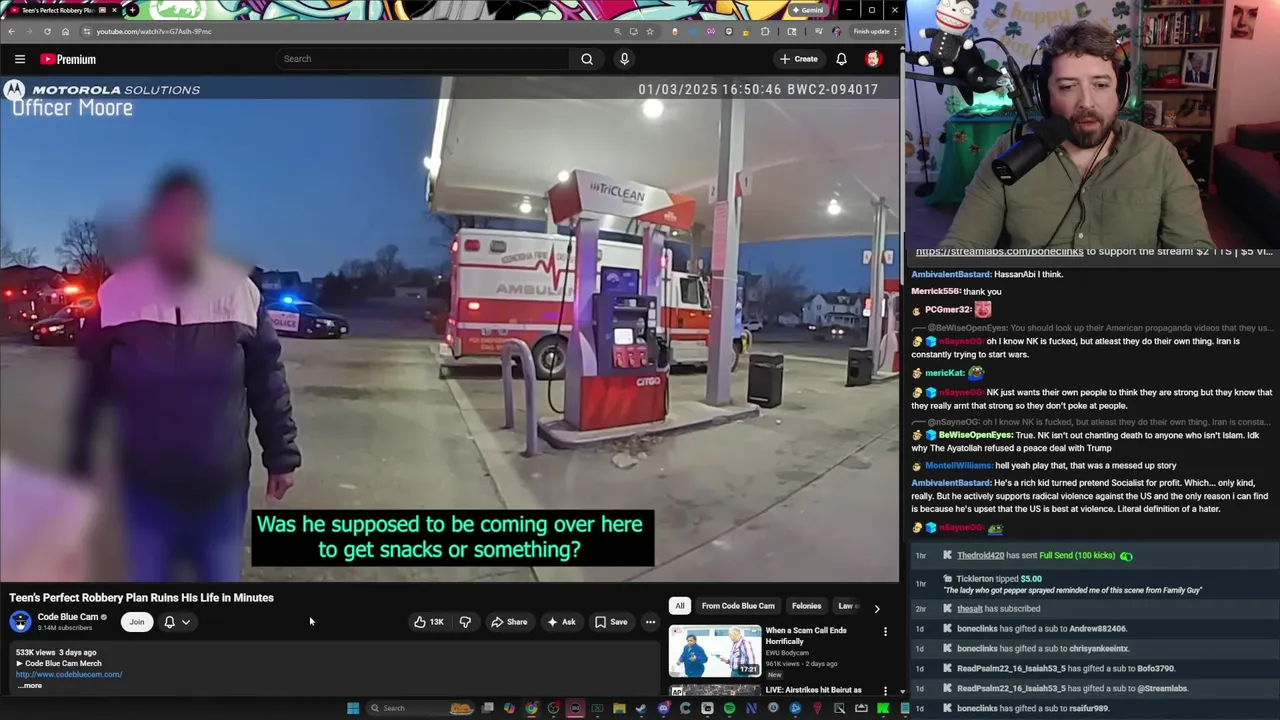The height and width of the screenshot is (720, 1280).
Task: Show more filter chips with right arrow
Action: [877, 608]
